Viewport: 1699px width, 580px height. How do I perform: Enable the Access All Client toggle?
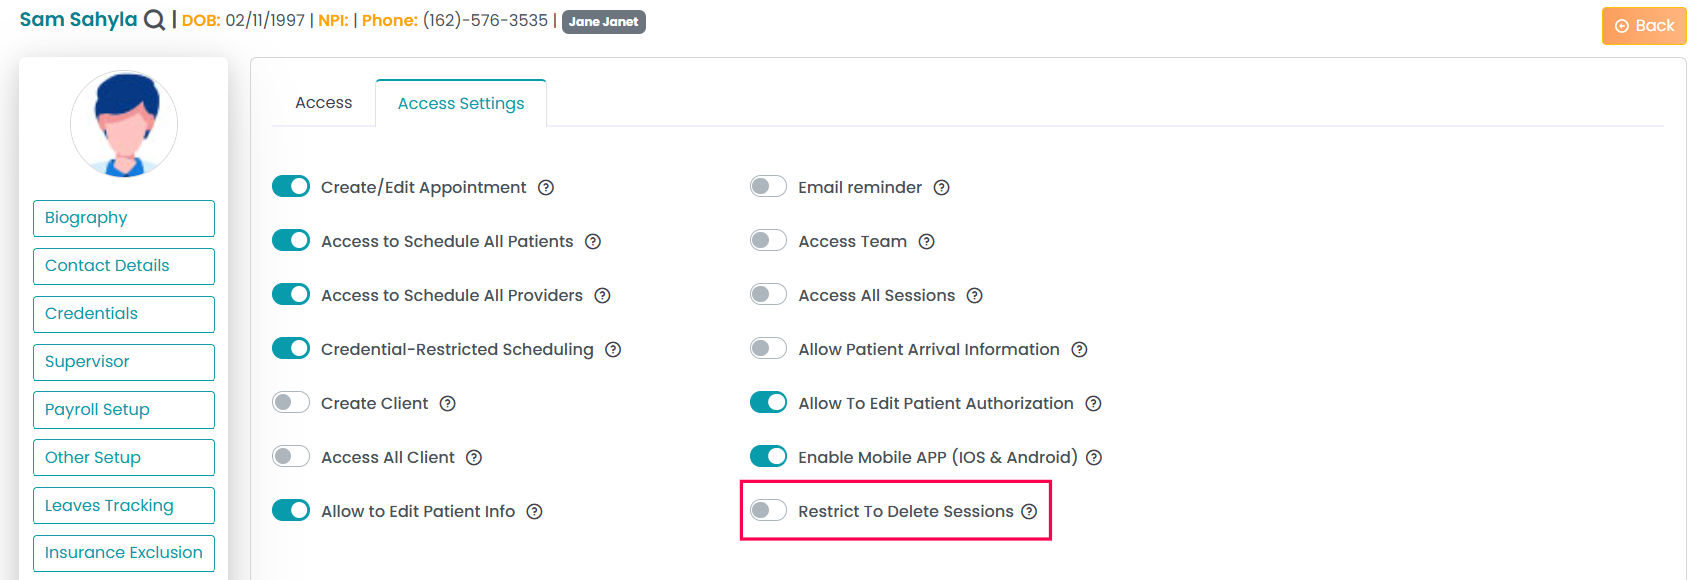click(x=291, y=457)
